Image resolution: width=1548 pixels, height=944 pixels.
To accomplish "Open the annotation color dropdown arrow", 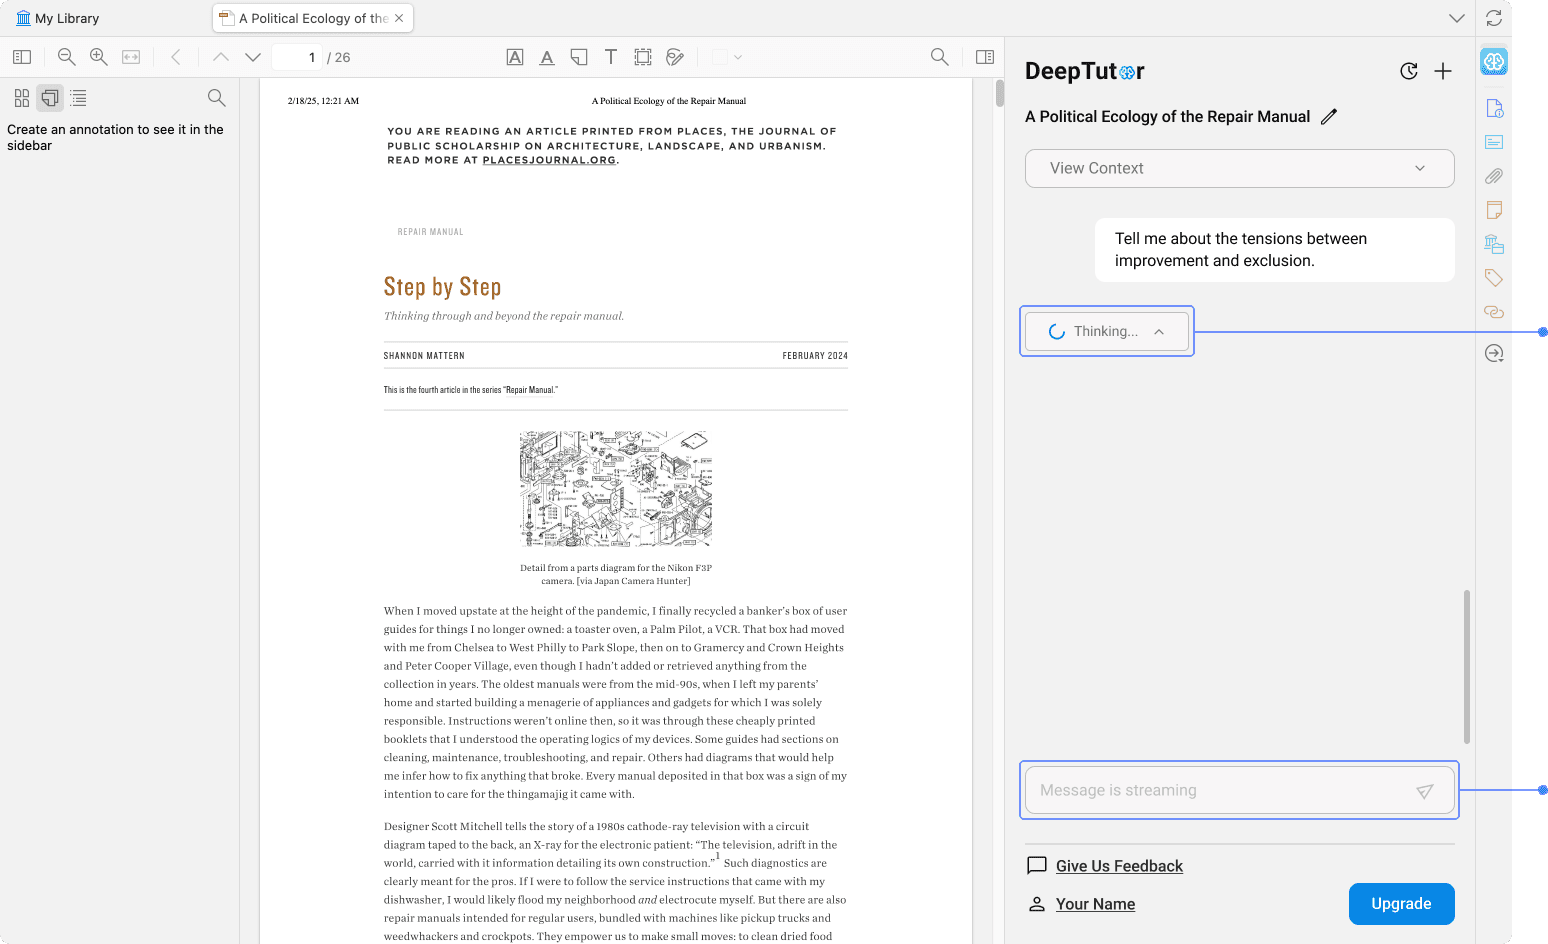I will click(x=738, y=57).
